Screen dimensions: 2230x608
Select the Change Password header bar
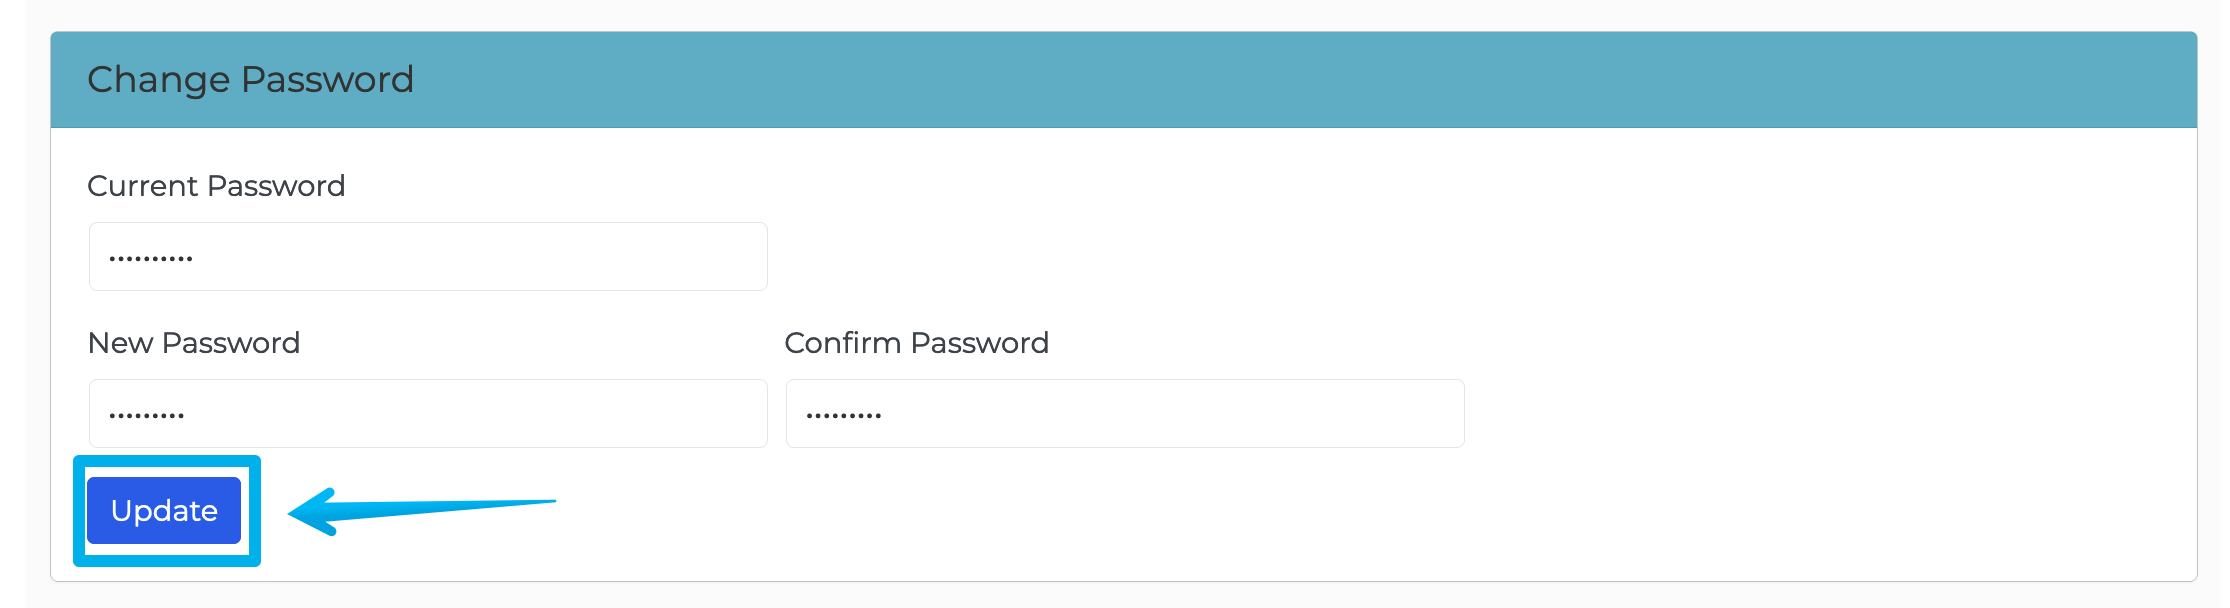tap(1115, 79)
